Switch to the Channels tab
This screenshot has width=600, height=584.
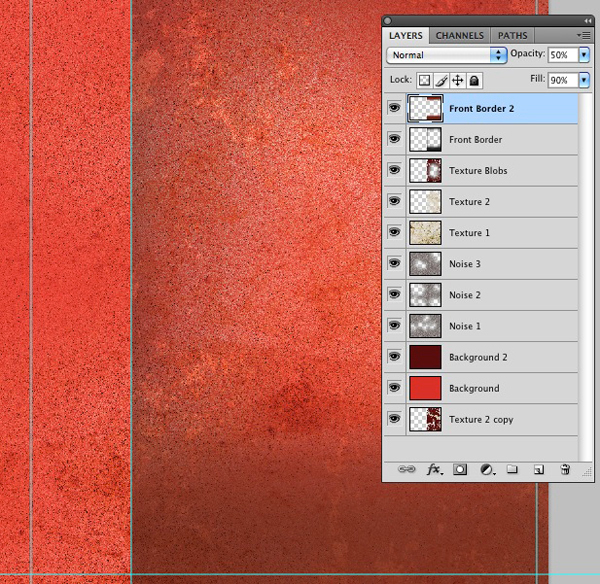(x=460, y=36)
